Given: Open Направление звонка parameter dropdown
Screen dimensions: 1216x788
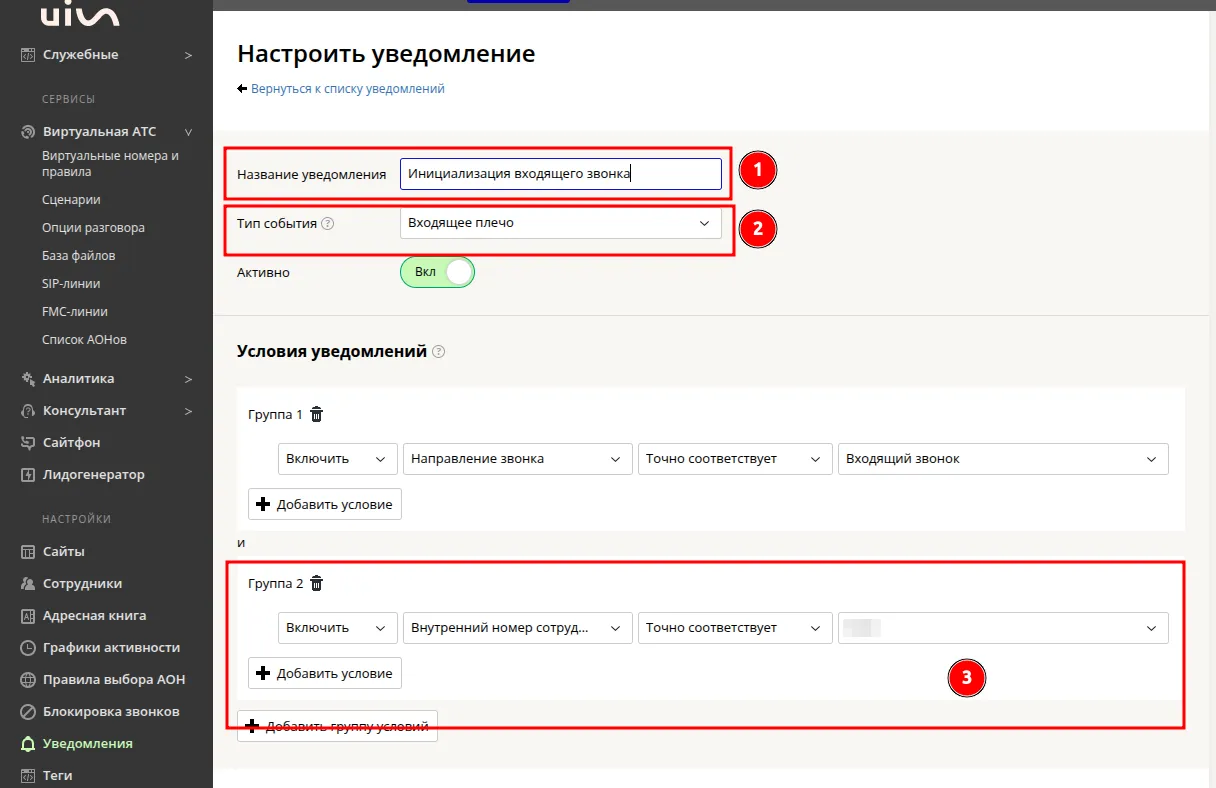Looking at the screenshot, I should 517,459.
